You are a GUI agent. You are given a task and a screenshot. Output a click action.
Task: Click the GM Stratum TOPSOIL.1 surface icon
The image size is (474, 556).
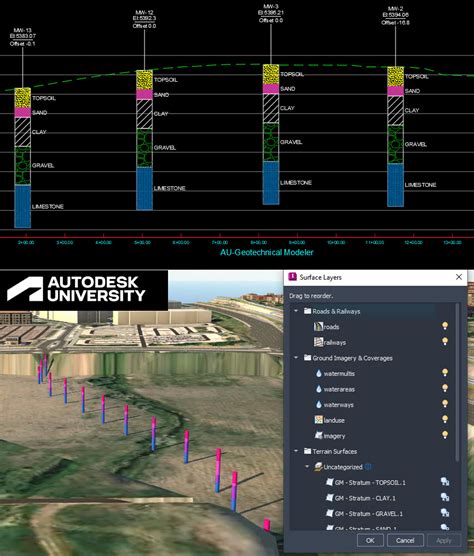pyautogui.click(x=329, y=482)
